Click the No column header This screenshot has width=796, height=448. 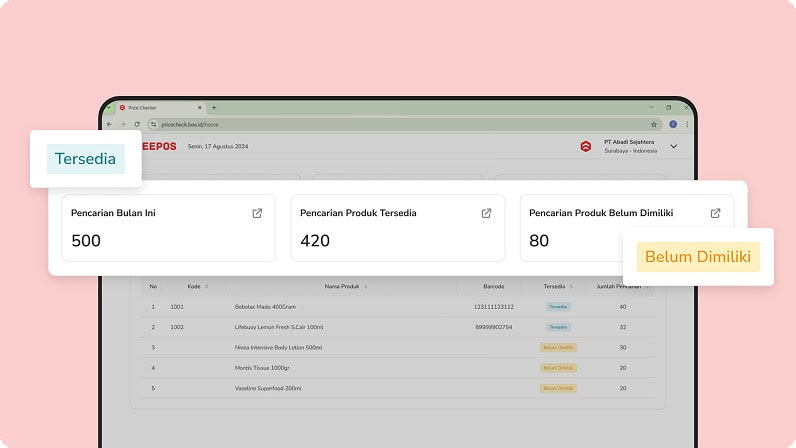(x=153, y=286)
